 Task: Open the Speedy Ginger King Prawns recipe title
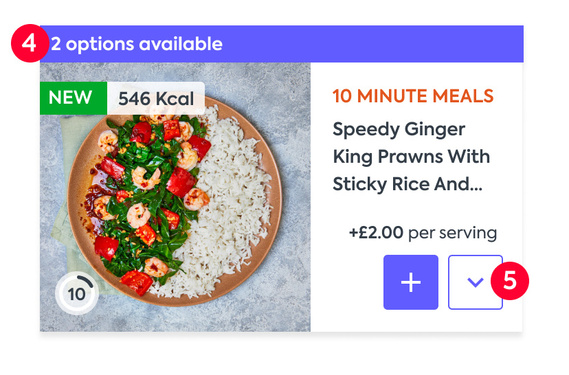pos(412,156)
